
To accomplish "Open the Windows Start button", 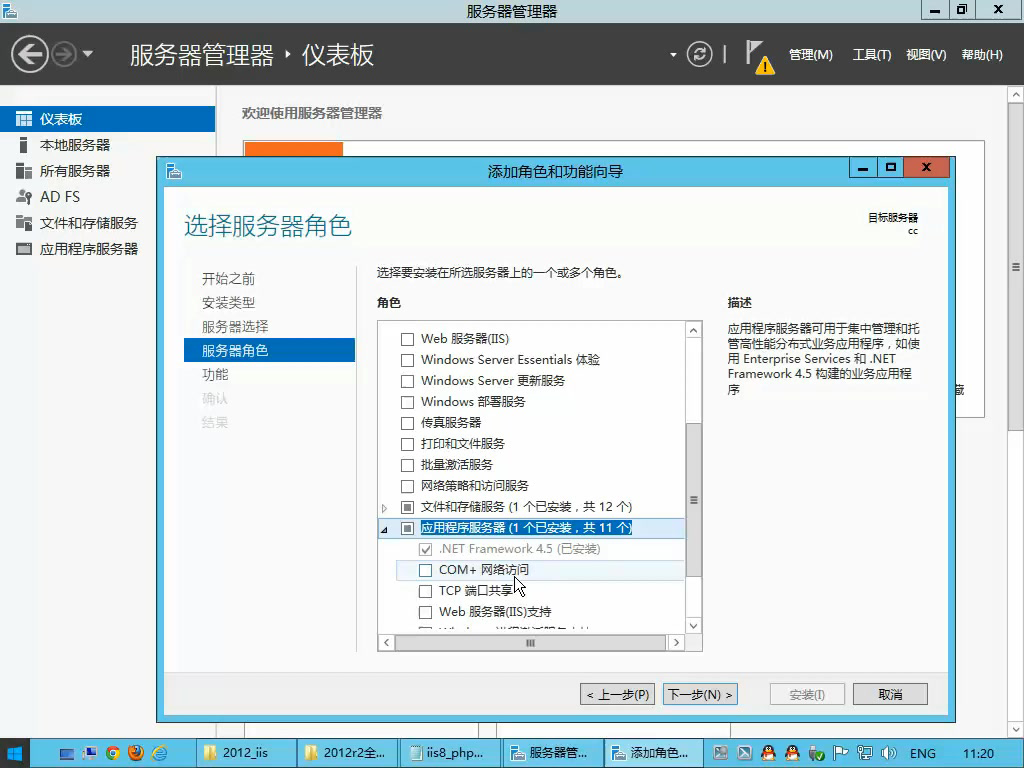I will (14, 754).
